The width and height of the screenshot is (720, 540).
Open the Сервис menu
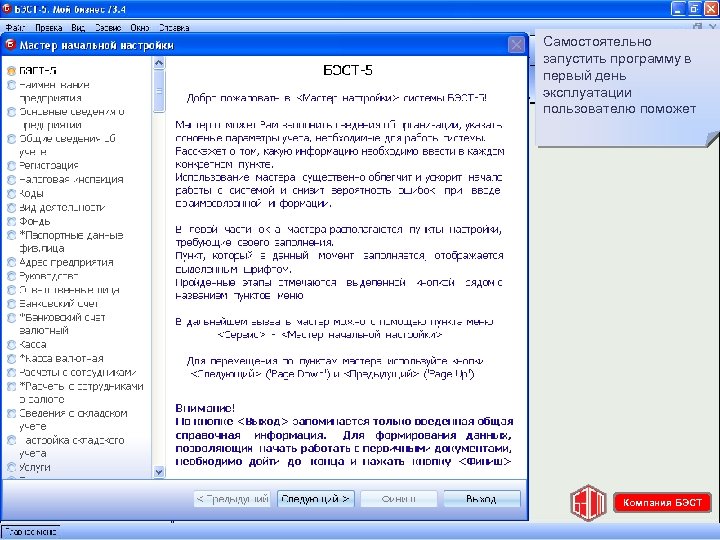[108, 28]
